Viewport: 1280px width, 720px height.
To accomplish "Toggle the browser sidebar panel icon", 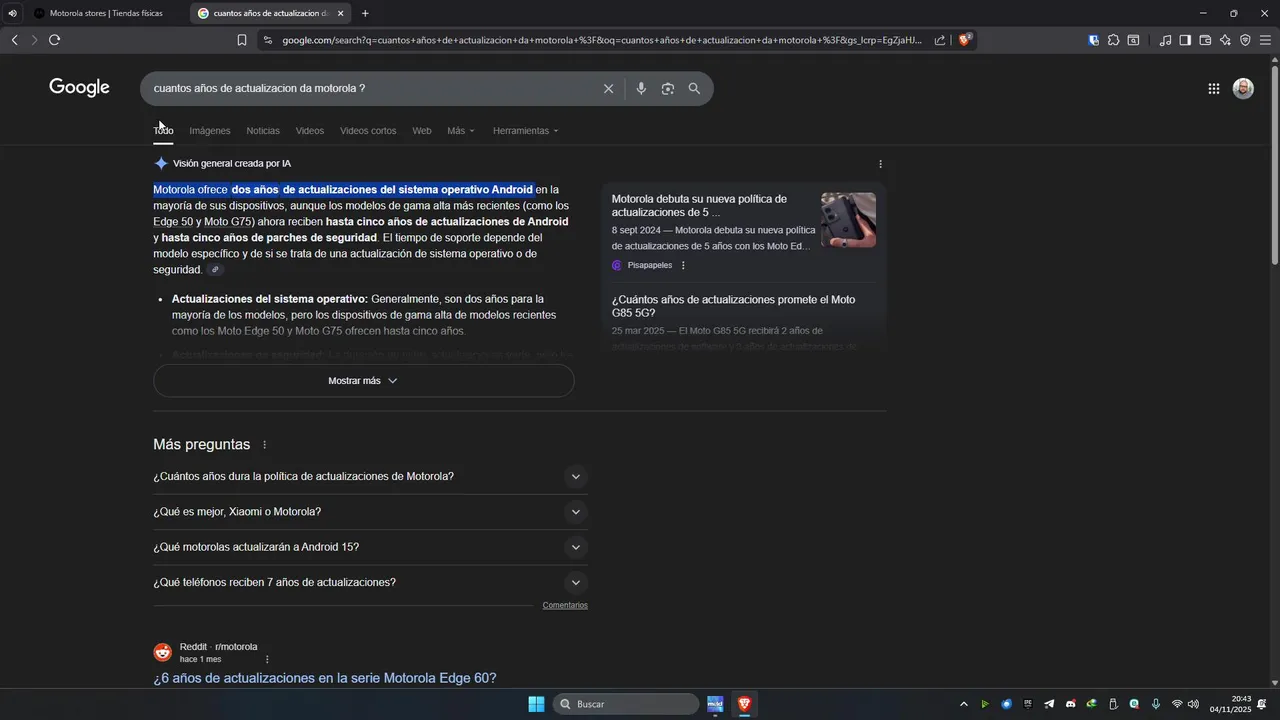I will (x=1185, y=40).
